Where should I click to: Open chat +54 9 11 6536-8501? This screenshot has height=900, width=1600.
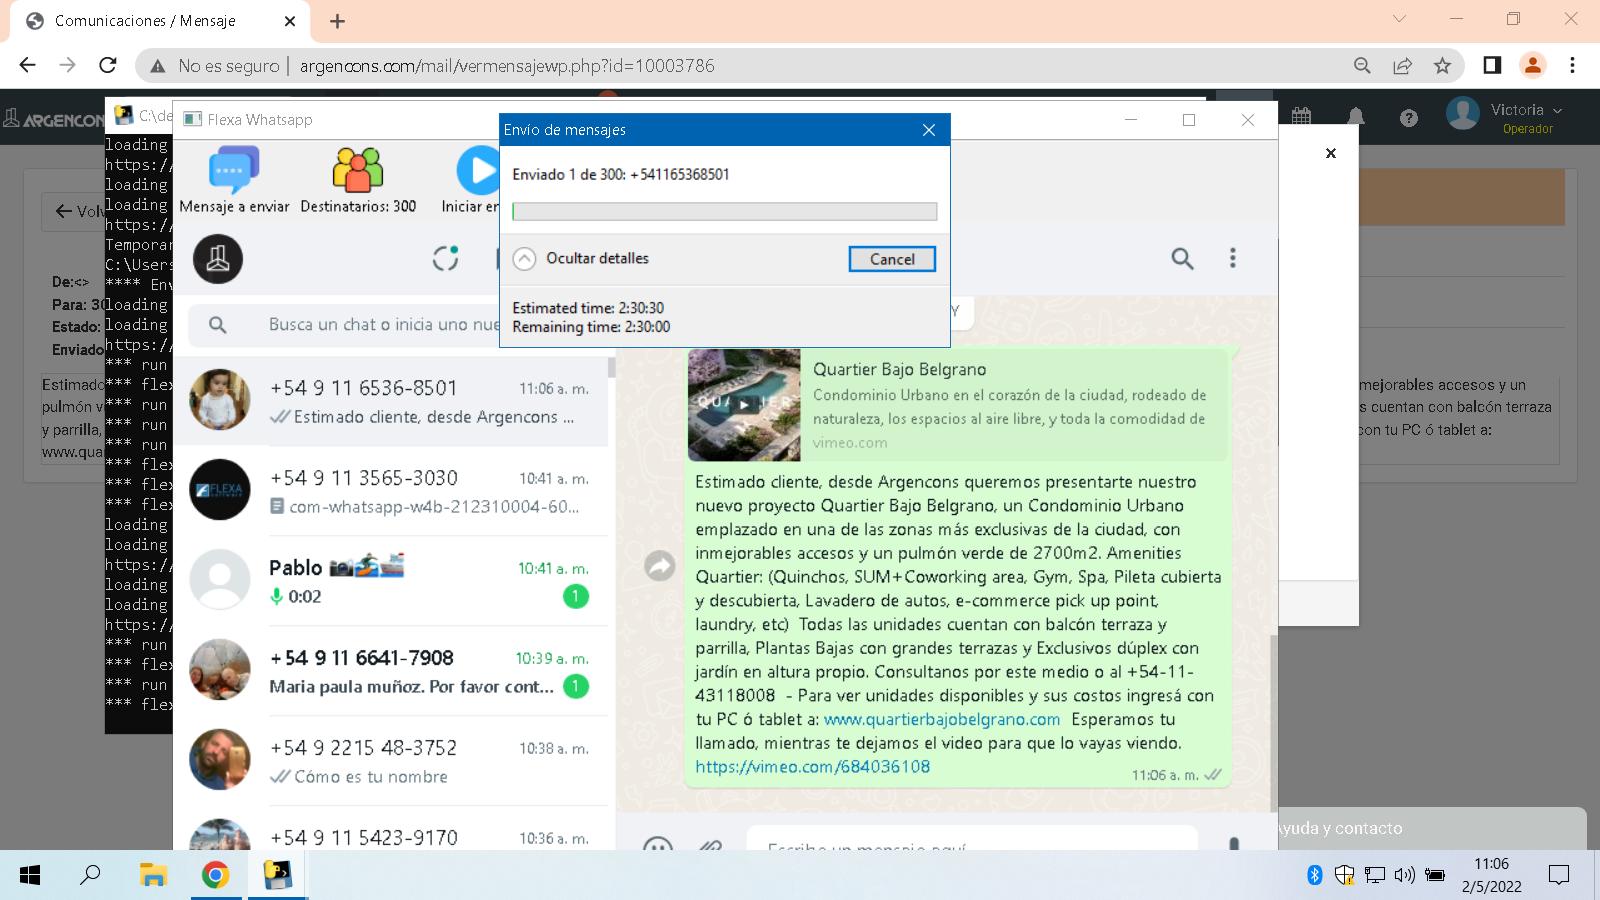pos(390,401)
